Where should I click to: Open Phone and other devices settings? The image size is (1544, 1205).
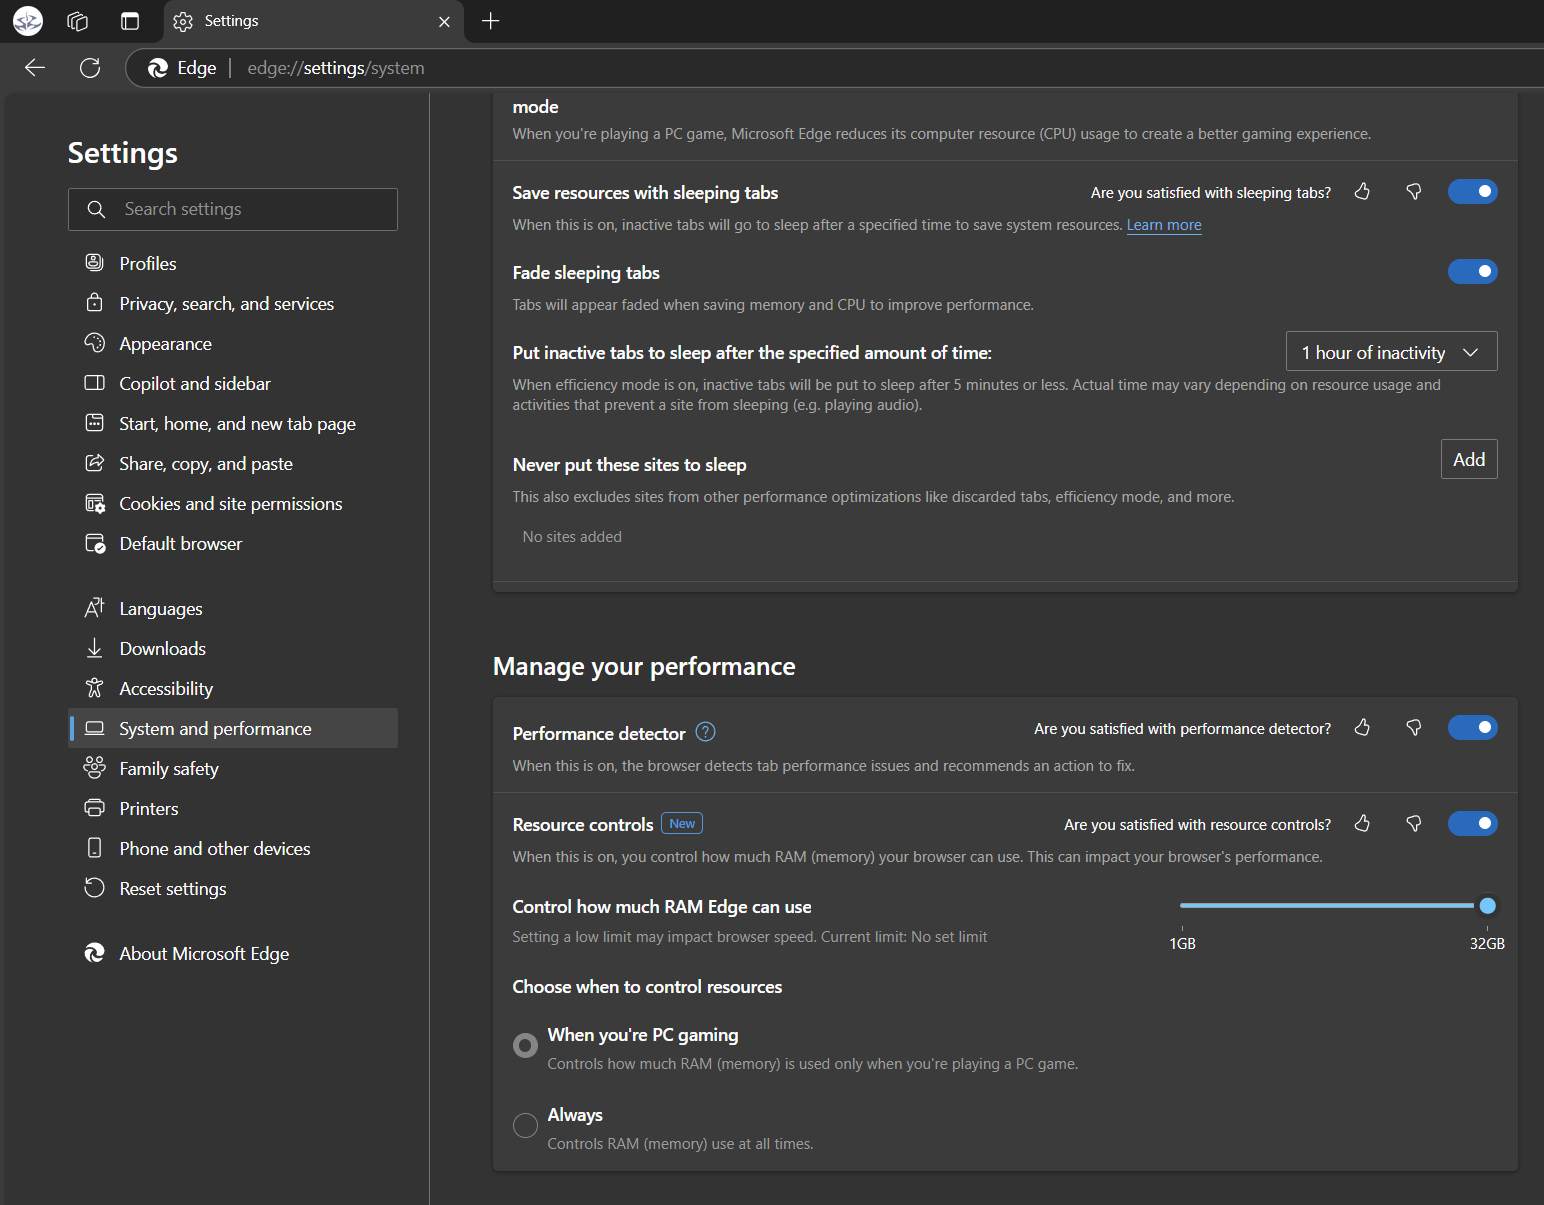(233, 848)
